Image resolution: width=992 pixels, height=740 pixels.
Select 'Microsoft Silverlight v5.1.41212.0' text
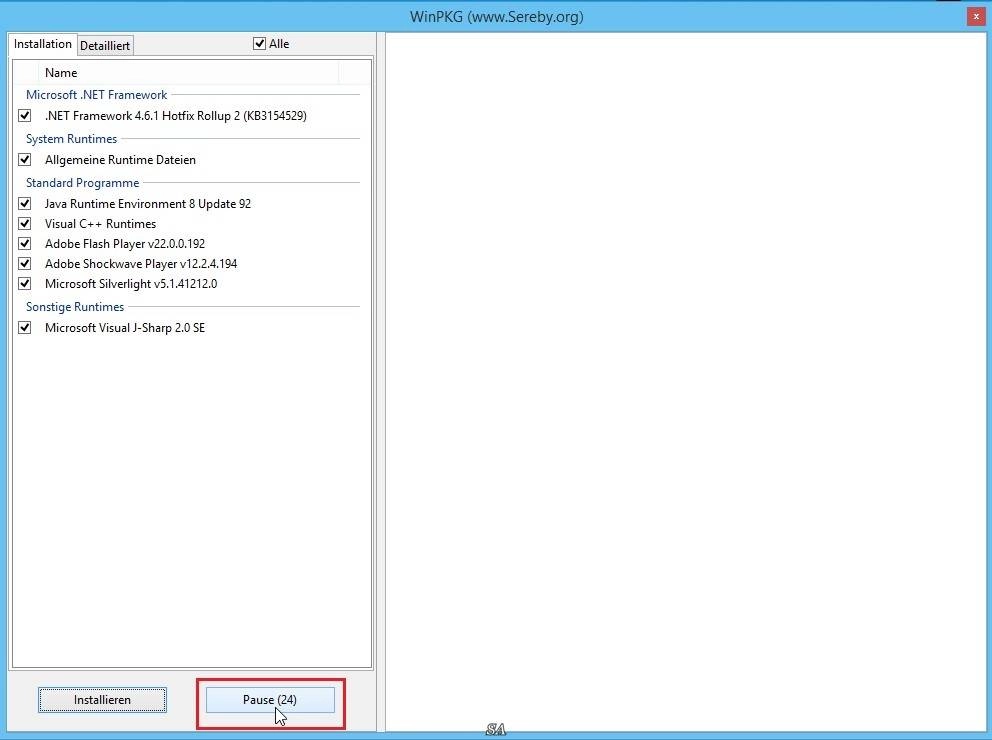[131, 284]
